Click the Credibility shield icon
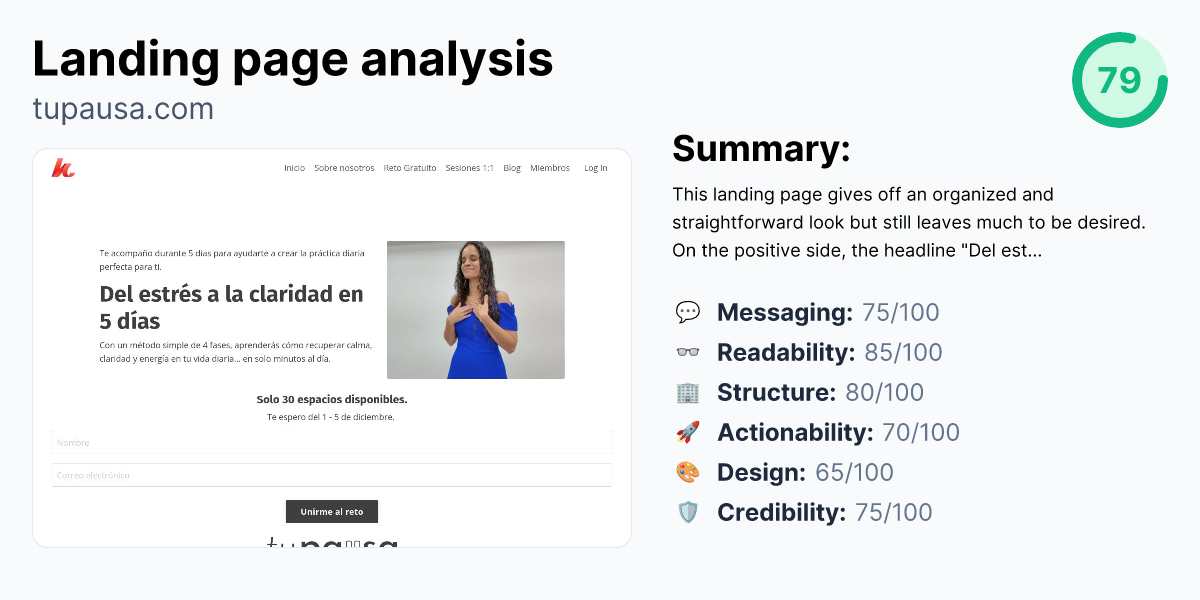This screenshot has height=600, width=1200. 688,512
